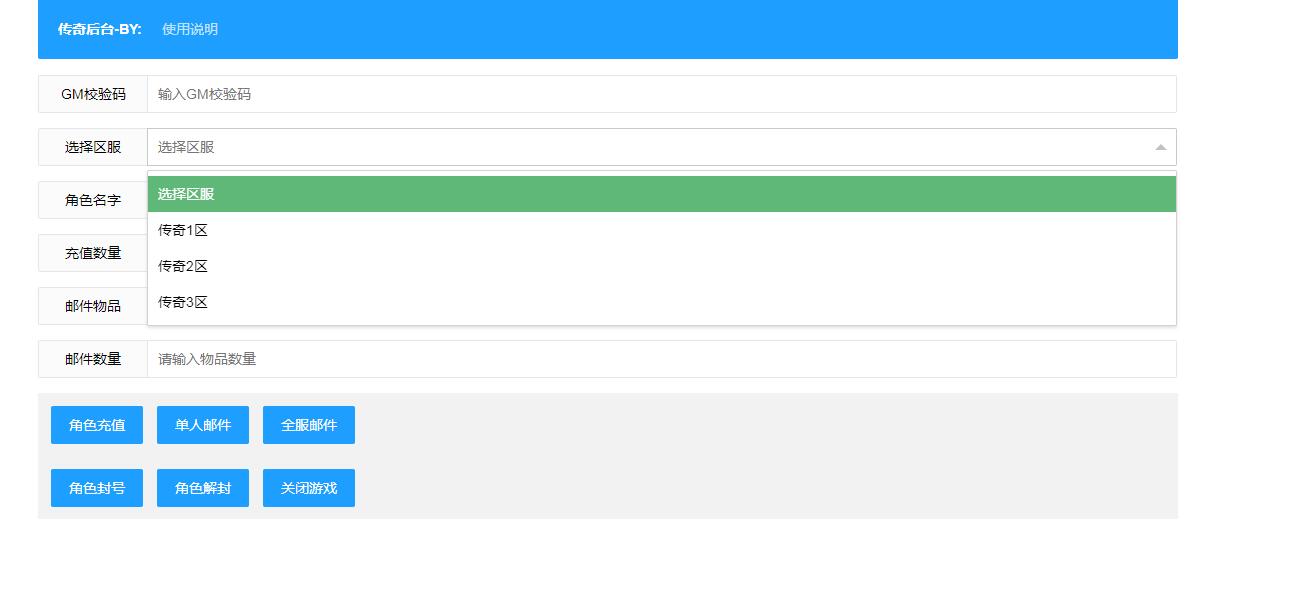The width and height of the screenshot is (1314, 599).
Task: Ban a character with 角色封号
Action: click(x=97, y=488)
